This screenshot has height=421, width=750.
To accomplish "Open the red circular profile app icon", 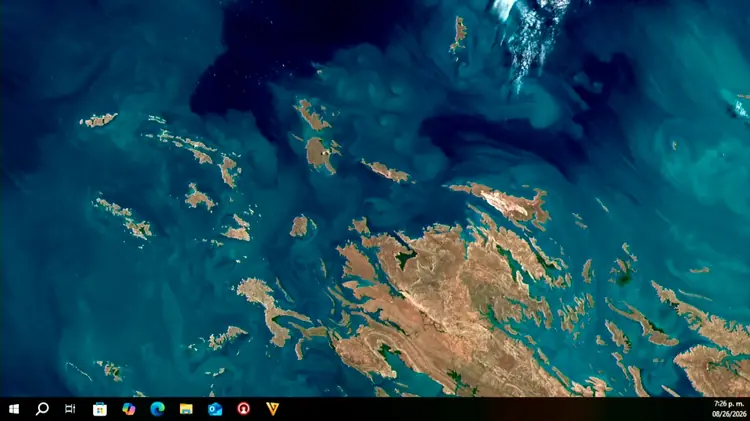I will click(x=243, y=409).
